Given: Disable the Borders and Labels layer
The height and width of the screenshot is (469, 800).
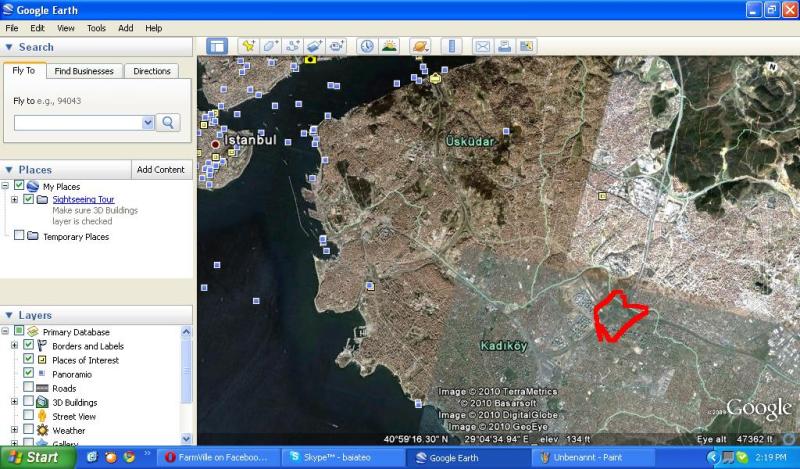Looking at the screenshot, I should [x=29, y=345].
